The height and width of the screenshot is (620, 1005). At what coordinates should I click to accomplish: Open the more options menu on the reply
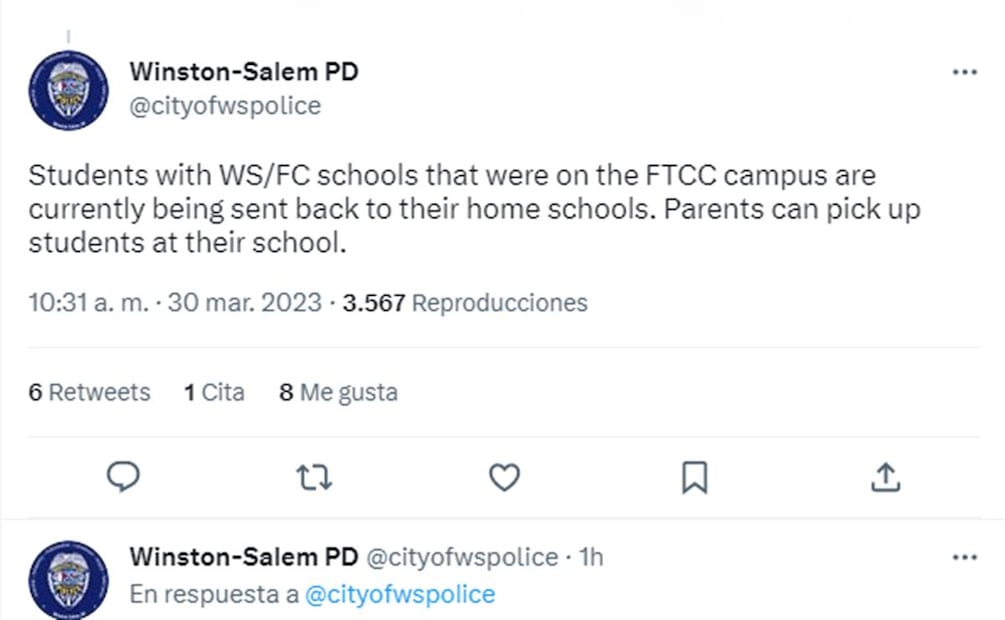click(x=965, y=557)
